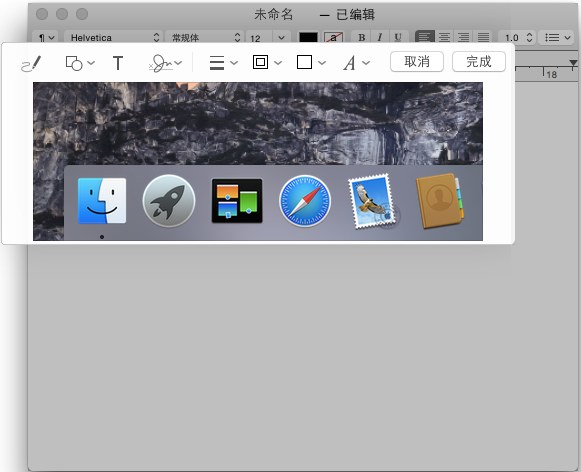The width and height of the screenshot is (581, 472).
Task: Open the fill color menu
Action: pos(311,62)
